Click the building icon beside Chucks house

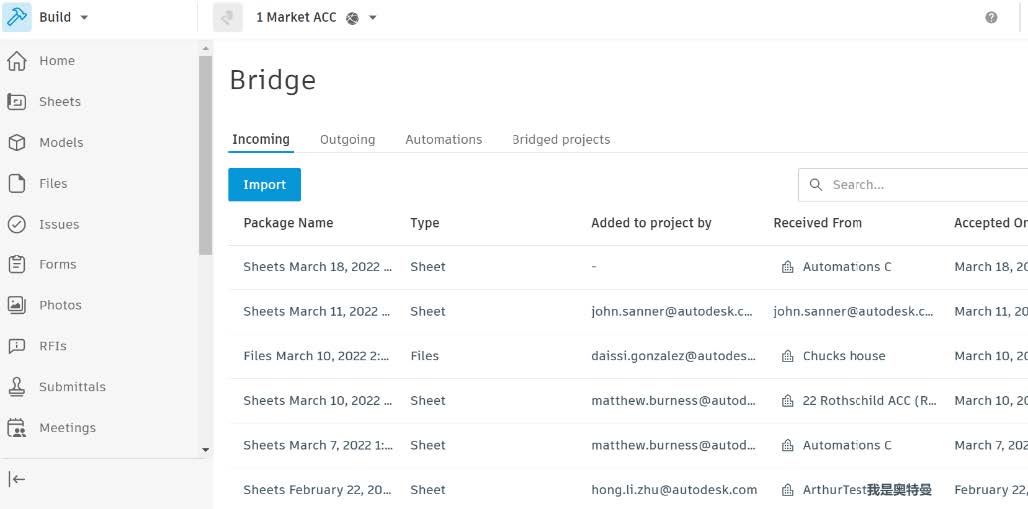pos(787,356)
